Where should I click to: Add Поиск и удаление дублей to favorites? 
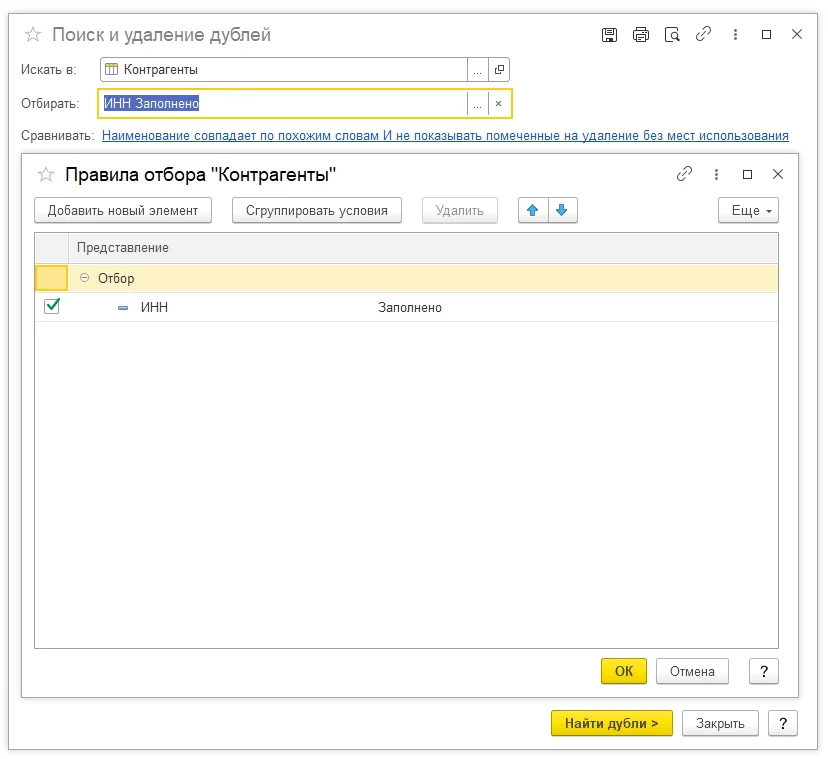[33, 35]
